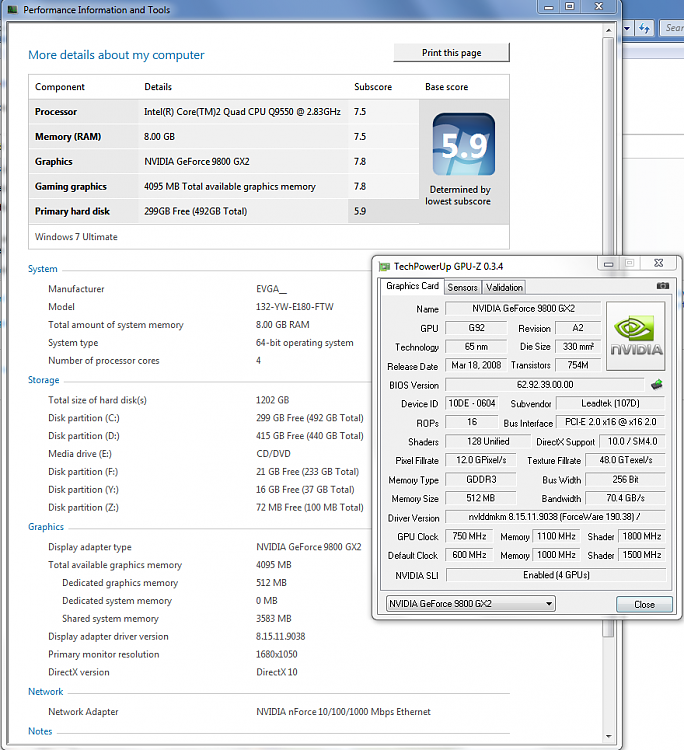This screenshot has height=750, width=684.
Task: Click the GPU Name field in GPU-Z
Action: click(x=523, y=309)
